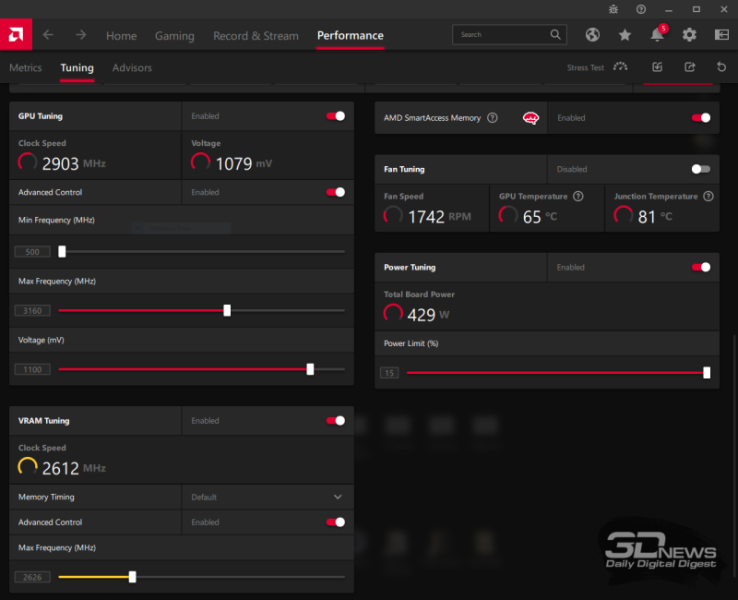Click the Junction Temperature help icon
Image resolution: width=738 pixels, height=600 pixels.
point(708,197)
